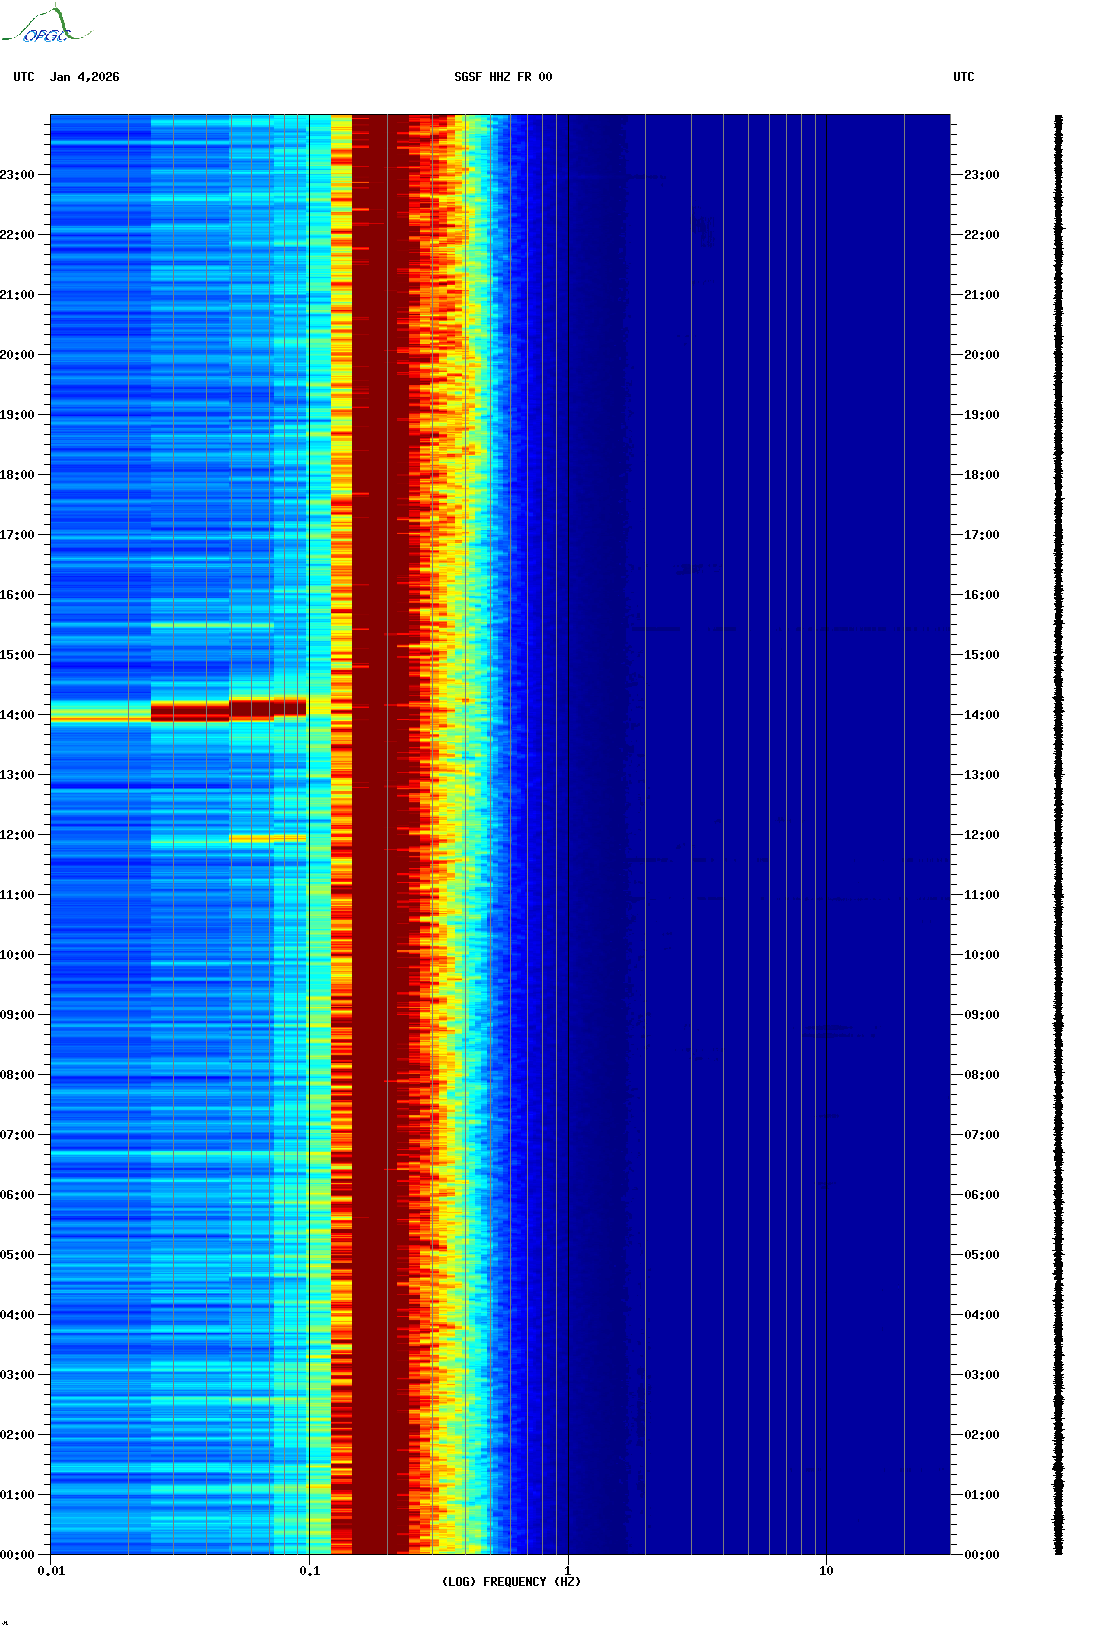
Task: Click the UTC label at top right
Action: pos(963,77)
